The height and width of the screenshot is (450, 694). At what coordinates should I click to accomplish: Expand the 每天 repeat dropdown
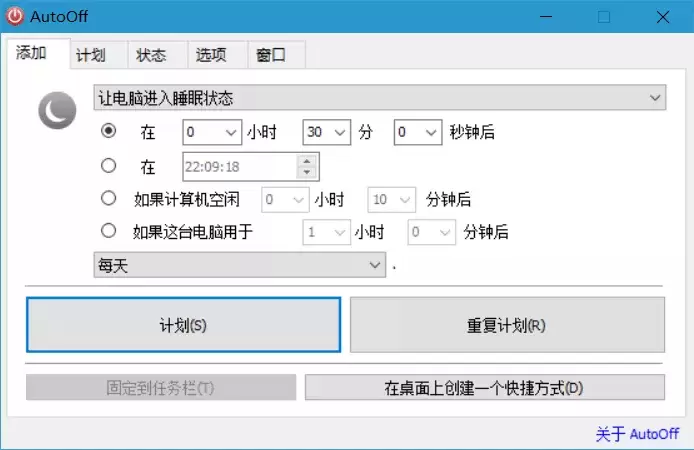coord(239,265)
